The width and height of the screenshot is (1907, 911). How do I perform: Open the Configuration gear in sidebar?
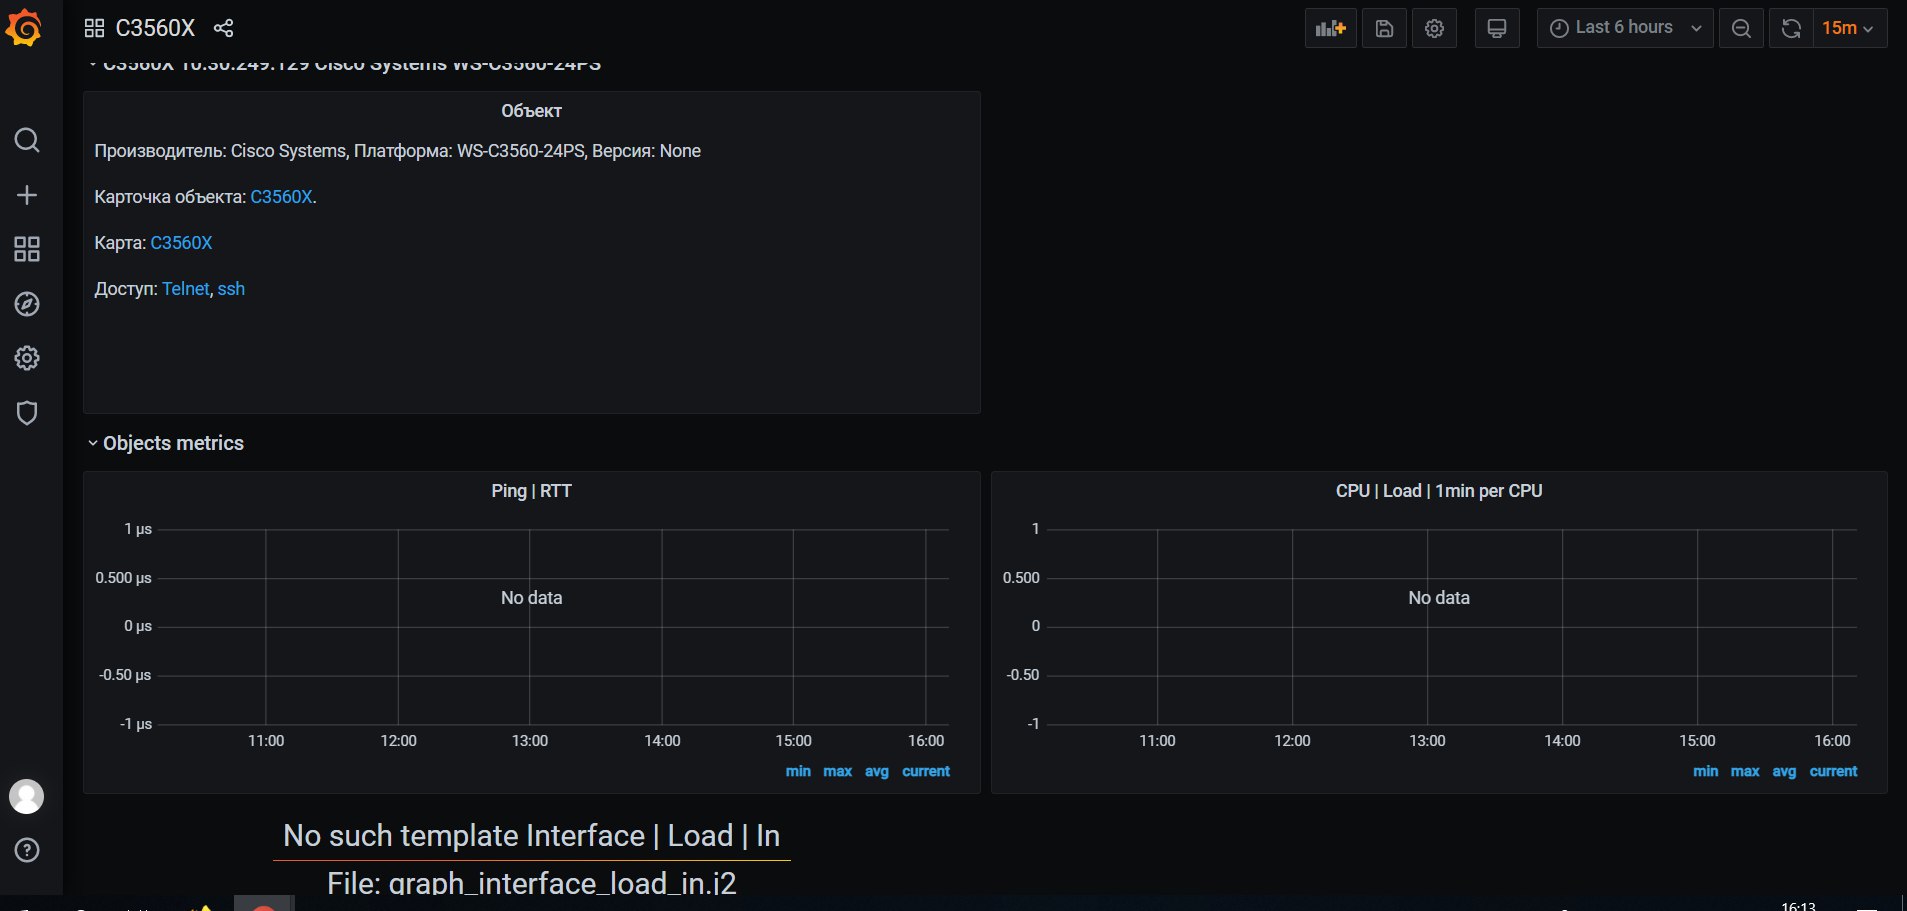click(x=27, y=358)
